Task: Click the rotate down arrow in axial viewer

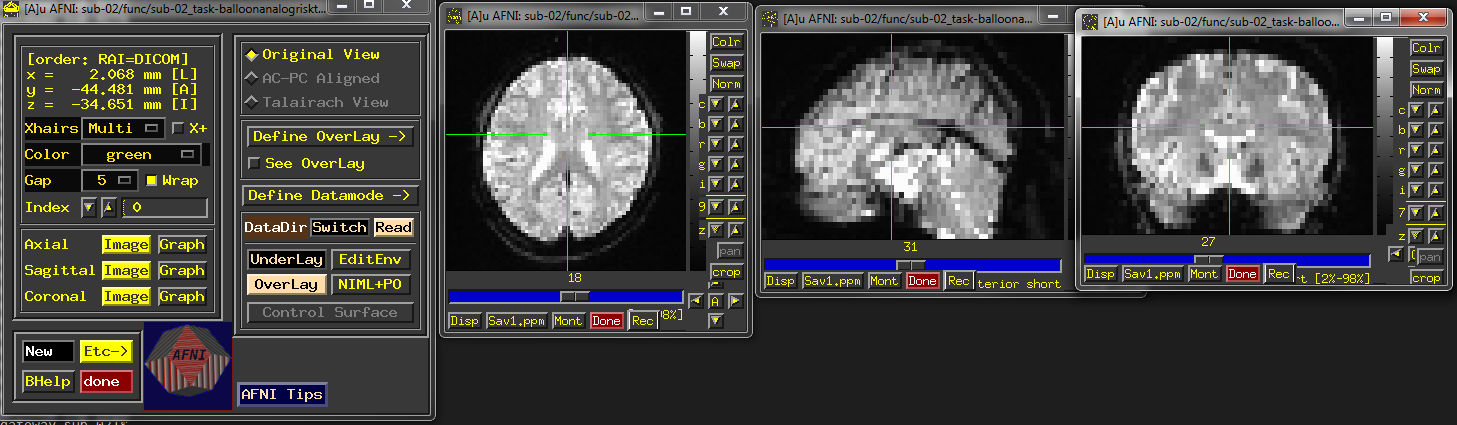Action: coord(717,144)
